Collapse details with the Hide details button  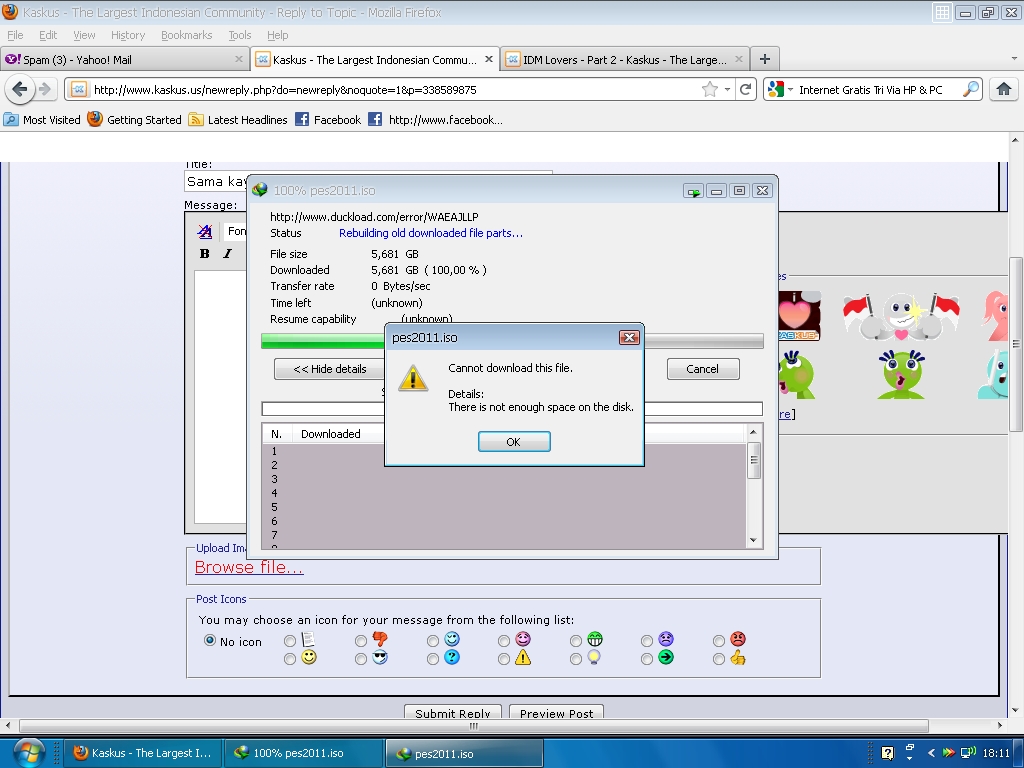click(x=330, y=369)
